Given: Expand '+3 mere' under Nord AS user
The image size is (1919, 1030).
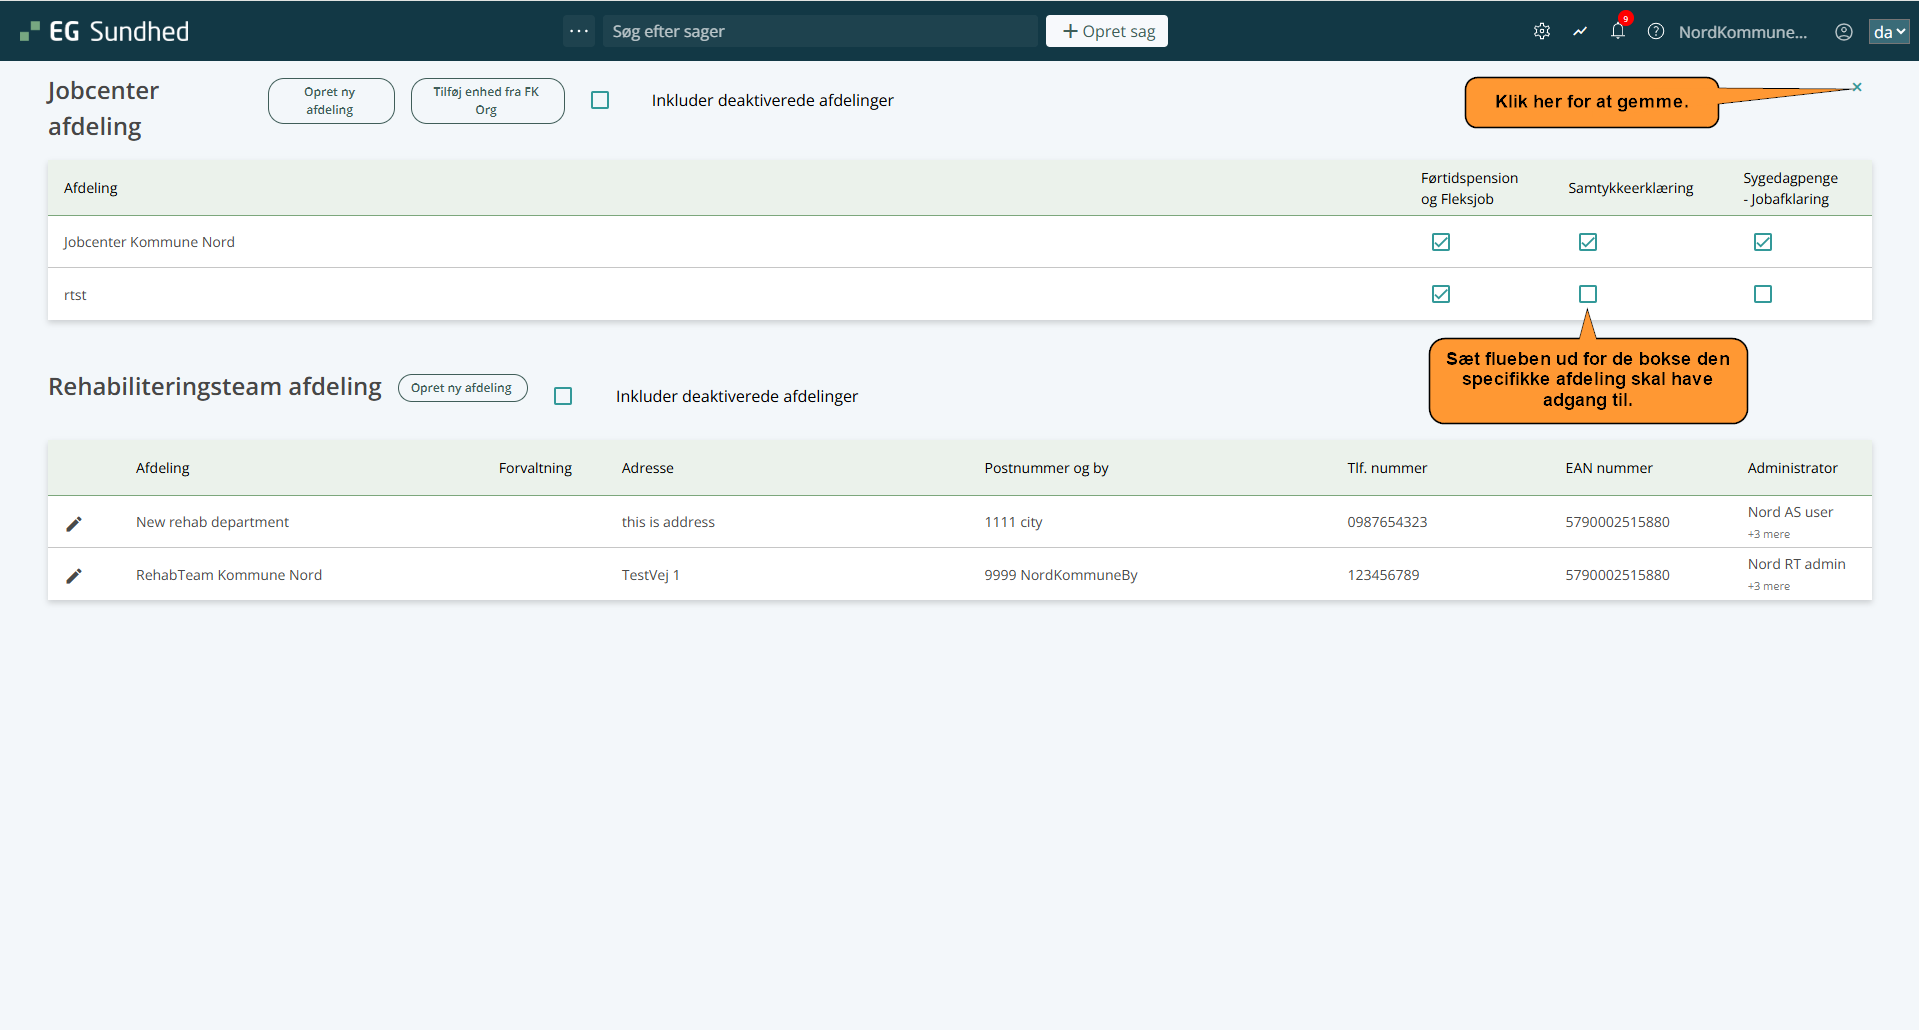Looking at the screenshot, I should point(1768,534).
